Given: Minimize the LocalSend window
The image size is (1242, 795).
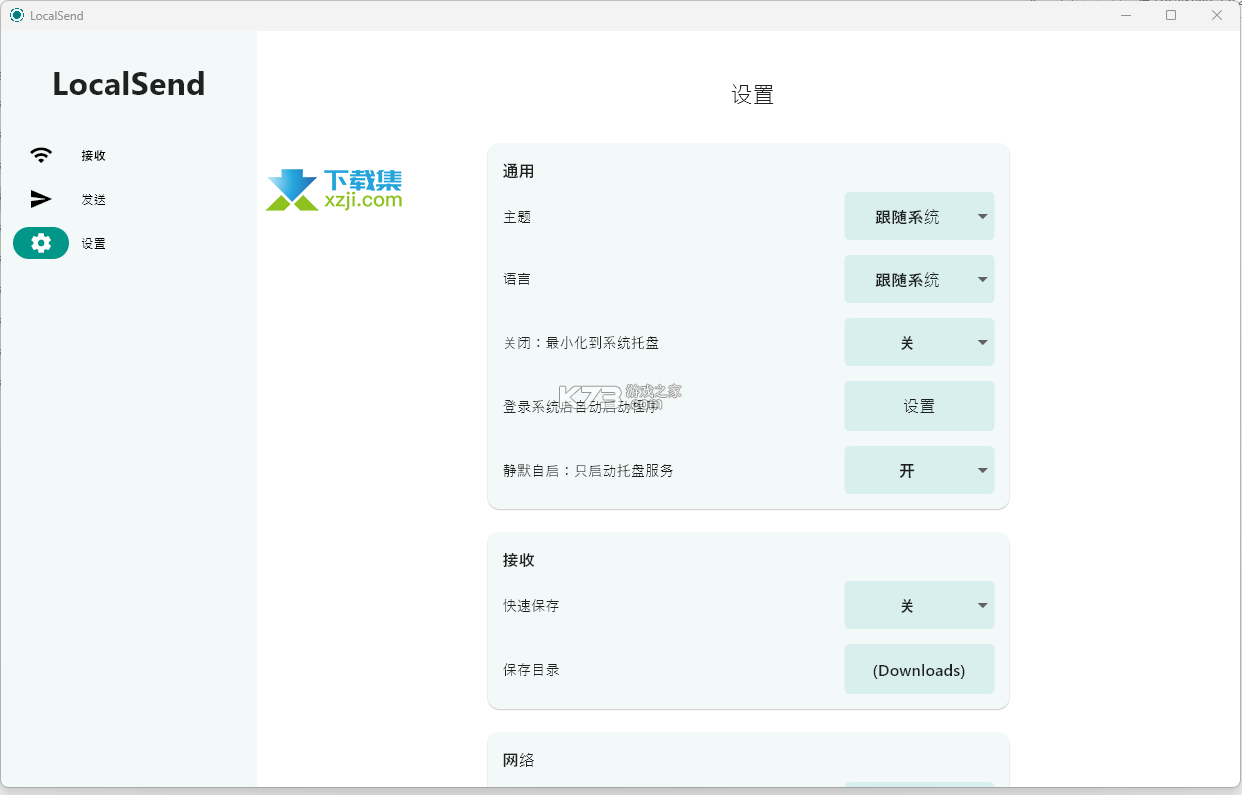Looking at the screenshot, I should point(1126,15).
